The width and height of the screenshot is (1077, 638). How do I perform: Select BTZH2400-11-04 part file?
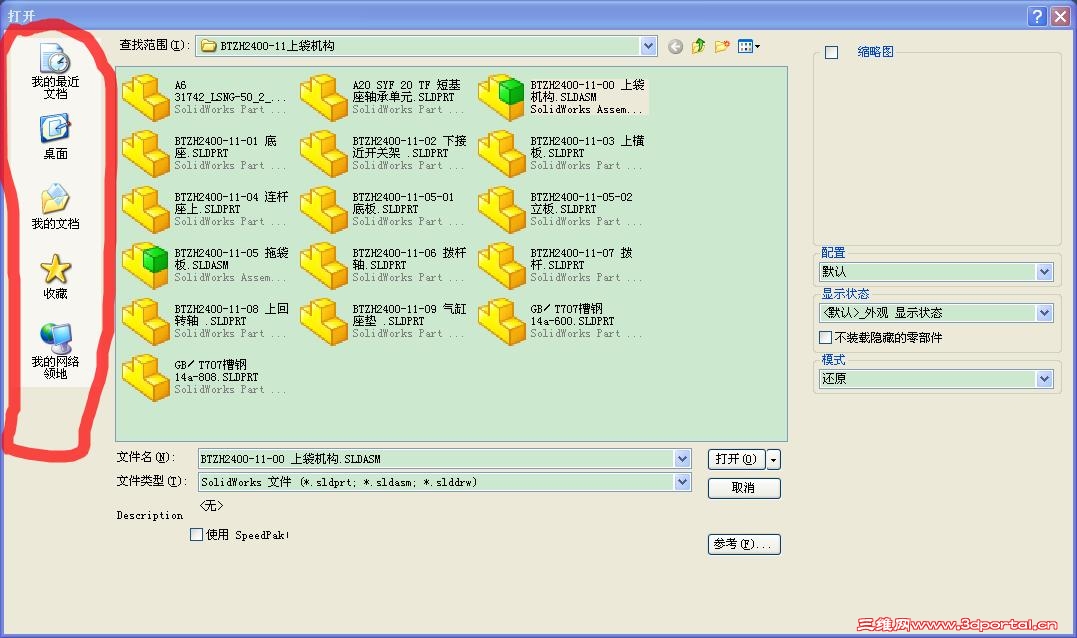coord(205,209)
